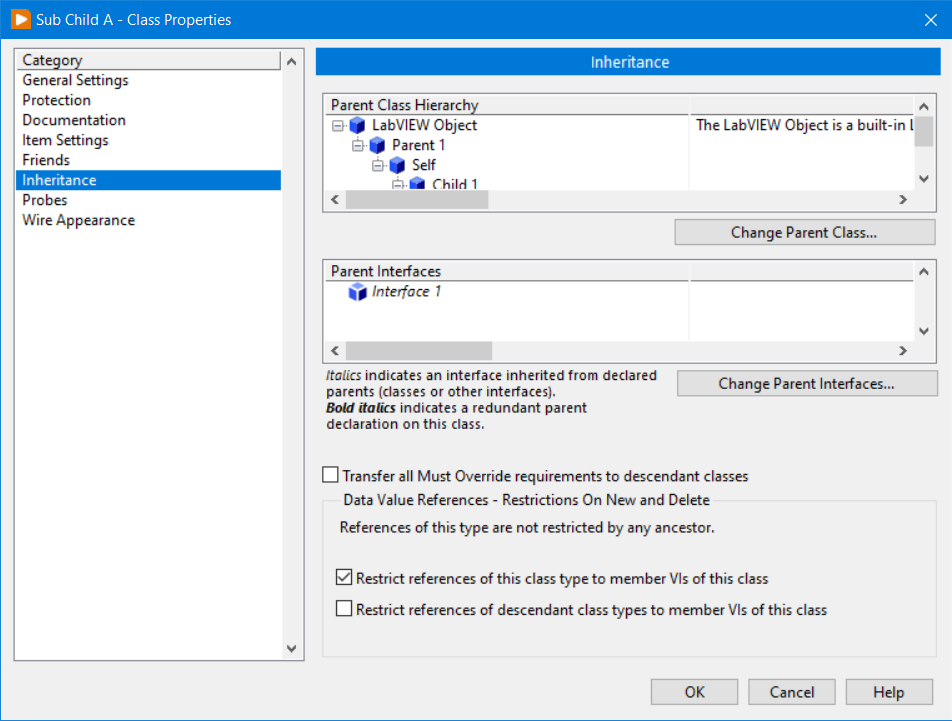Click the LabVIEW logo in title bar
The width and height of the screenshot is (952, 721).
(21, 19)
